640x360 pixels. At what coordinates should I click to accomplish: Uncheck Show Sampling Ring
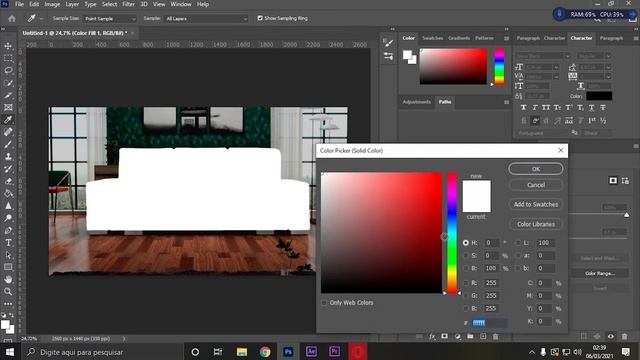[260, 18]
